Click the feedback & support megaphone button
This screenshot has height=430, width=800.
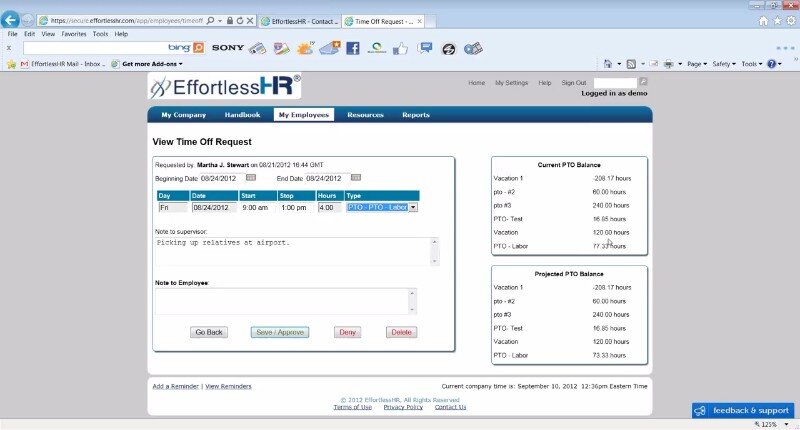point(743,410)
